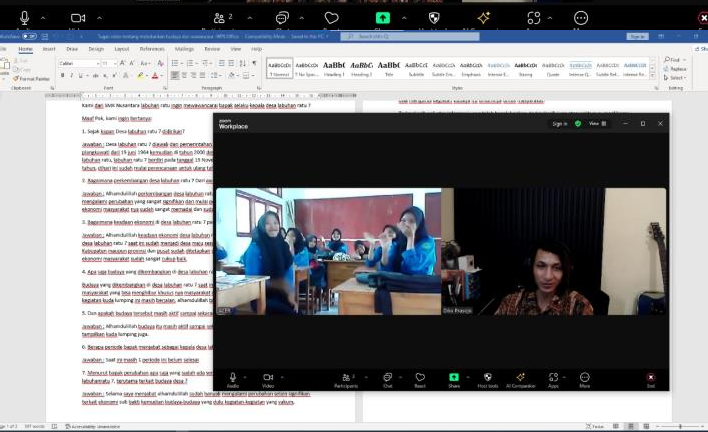Screen dimensions: 708x432
Task: Open the Layout ribbon tab
Action: click(122, 48)
